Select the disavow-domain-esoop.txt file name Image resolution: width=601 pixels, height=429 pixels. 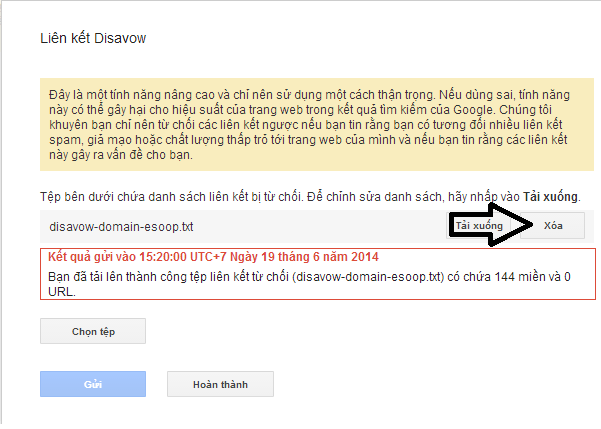121,227
